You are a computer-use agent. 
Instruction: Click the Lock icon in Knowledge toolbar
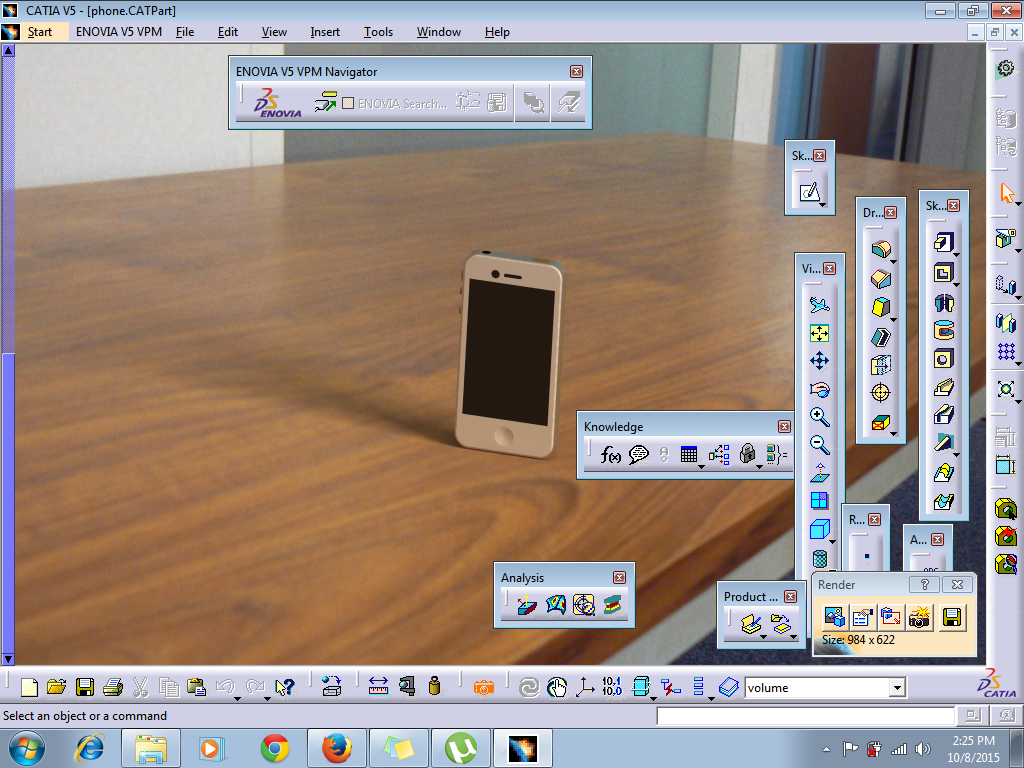pos(747,454)
